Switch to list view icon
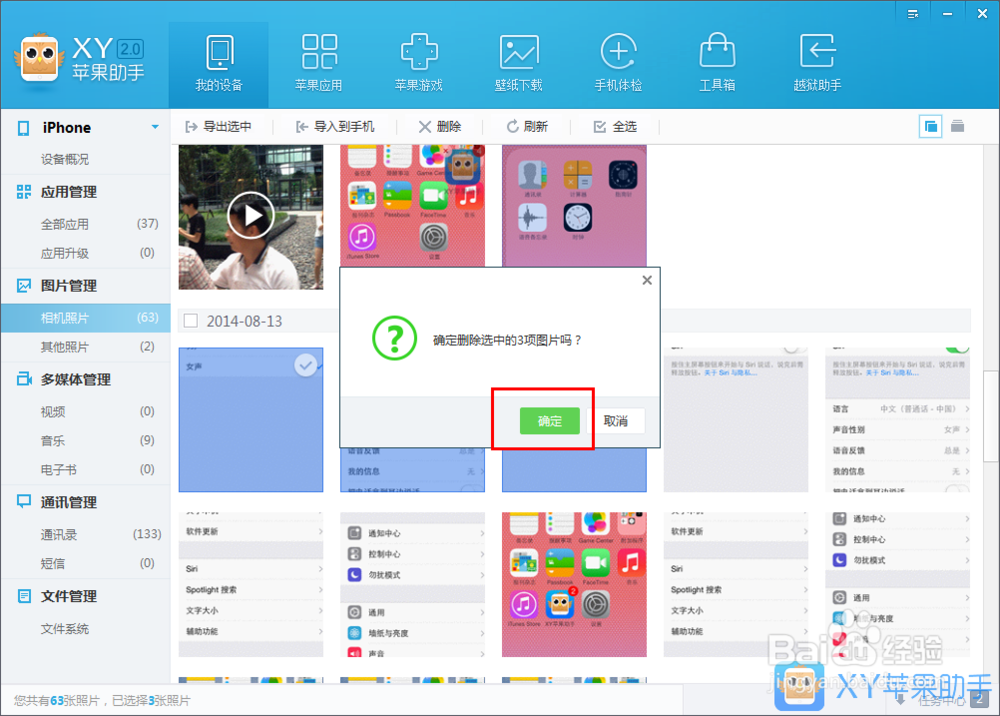The image size is (1000, 716). point(957,126)
